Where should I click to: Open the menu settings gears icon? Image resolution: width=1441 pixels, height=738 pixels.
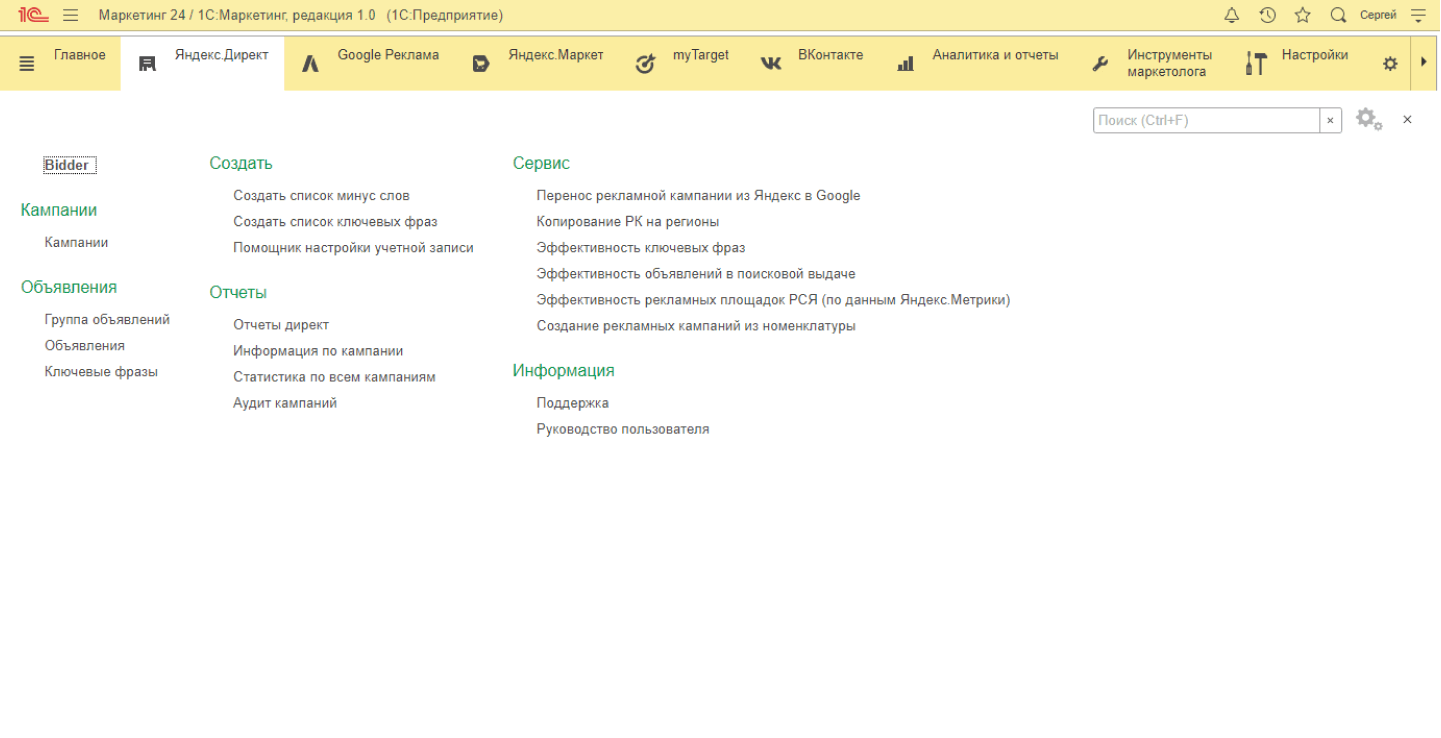(1368, 120)
